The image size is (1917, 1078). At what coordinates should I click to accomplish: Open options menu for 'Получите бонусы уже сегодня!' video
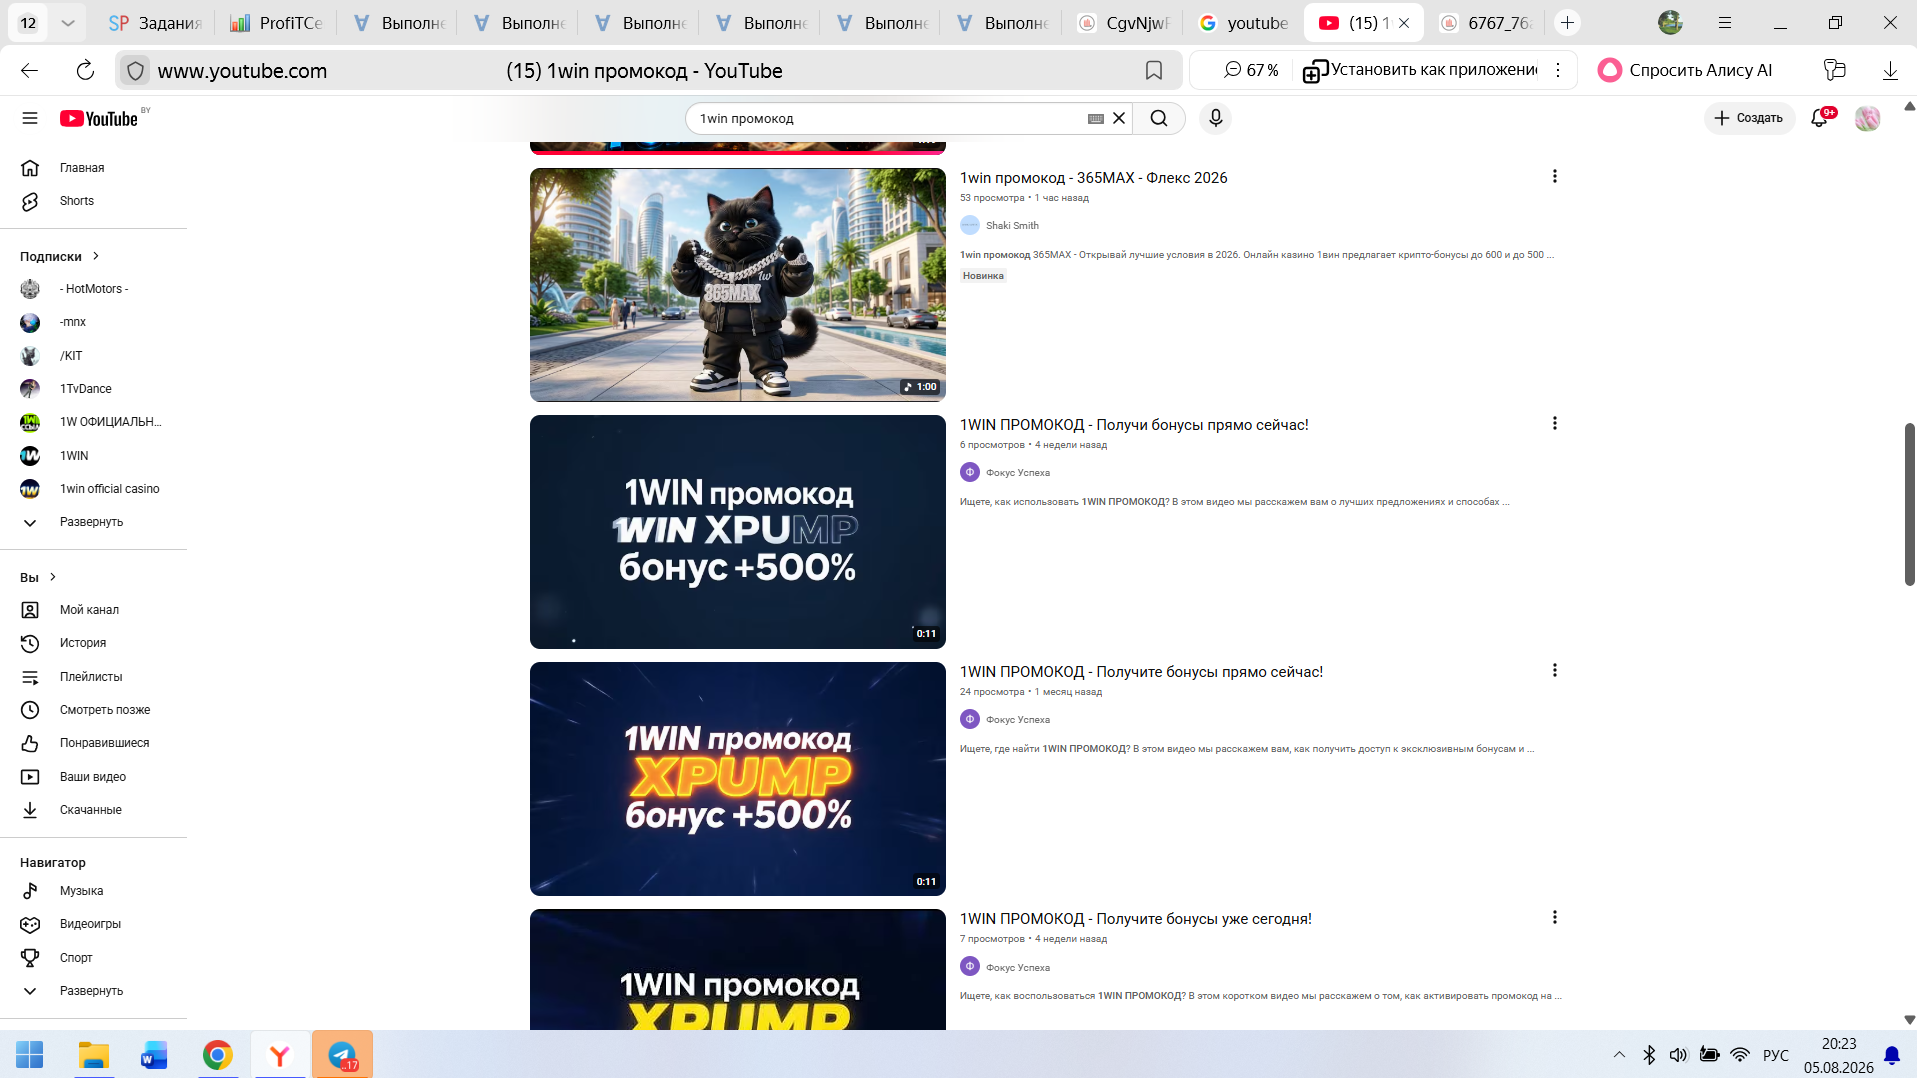click(x=1554, y=917)
